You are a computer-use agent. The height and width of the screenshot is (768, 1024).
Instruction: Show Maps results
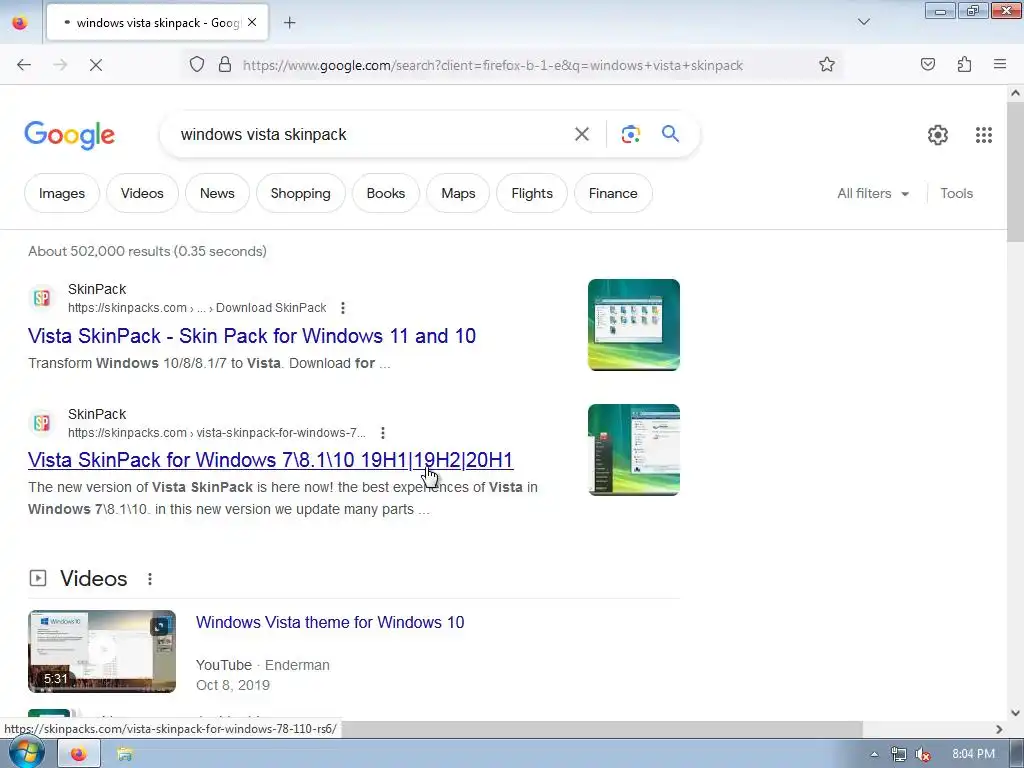coord(458,193)
